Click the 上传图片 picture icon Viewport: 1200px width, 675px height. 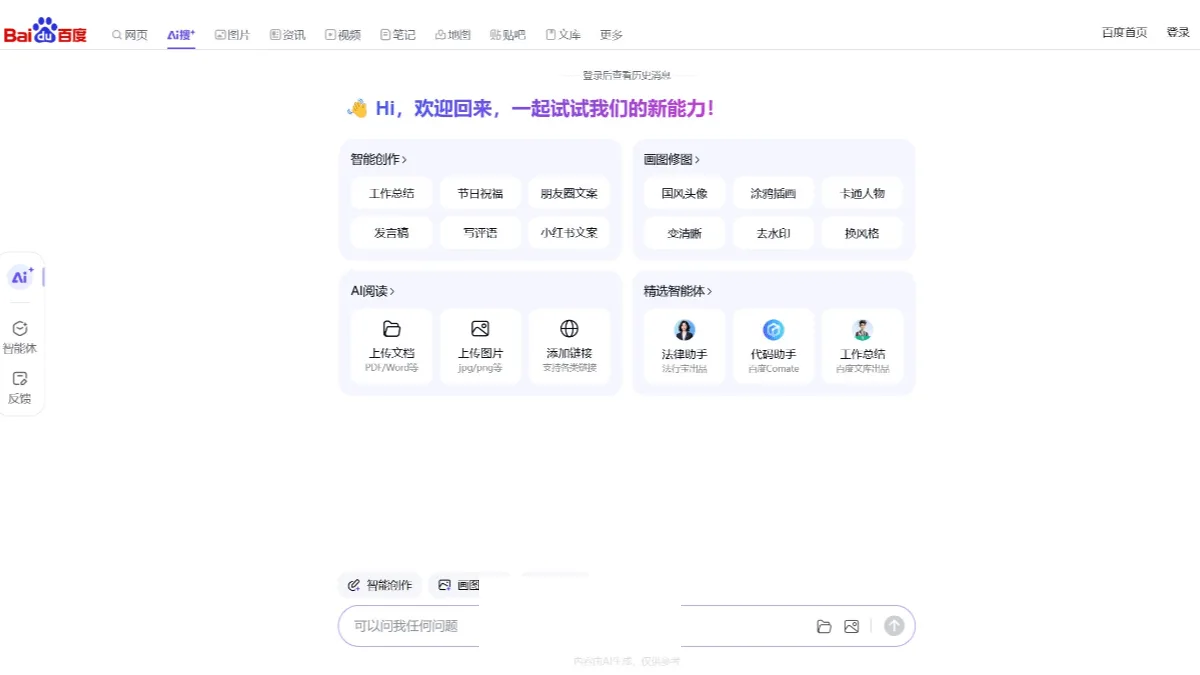[x=480, y=328]
